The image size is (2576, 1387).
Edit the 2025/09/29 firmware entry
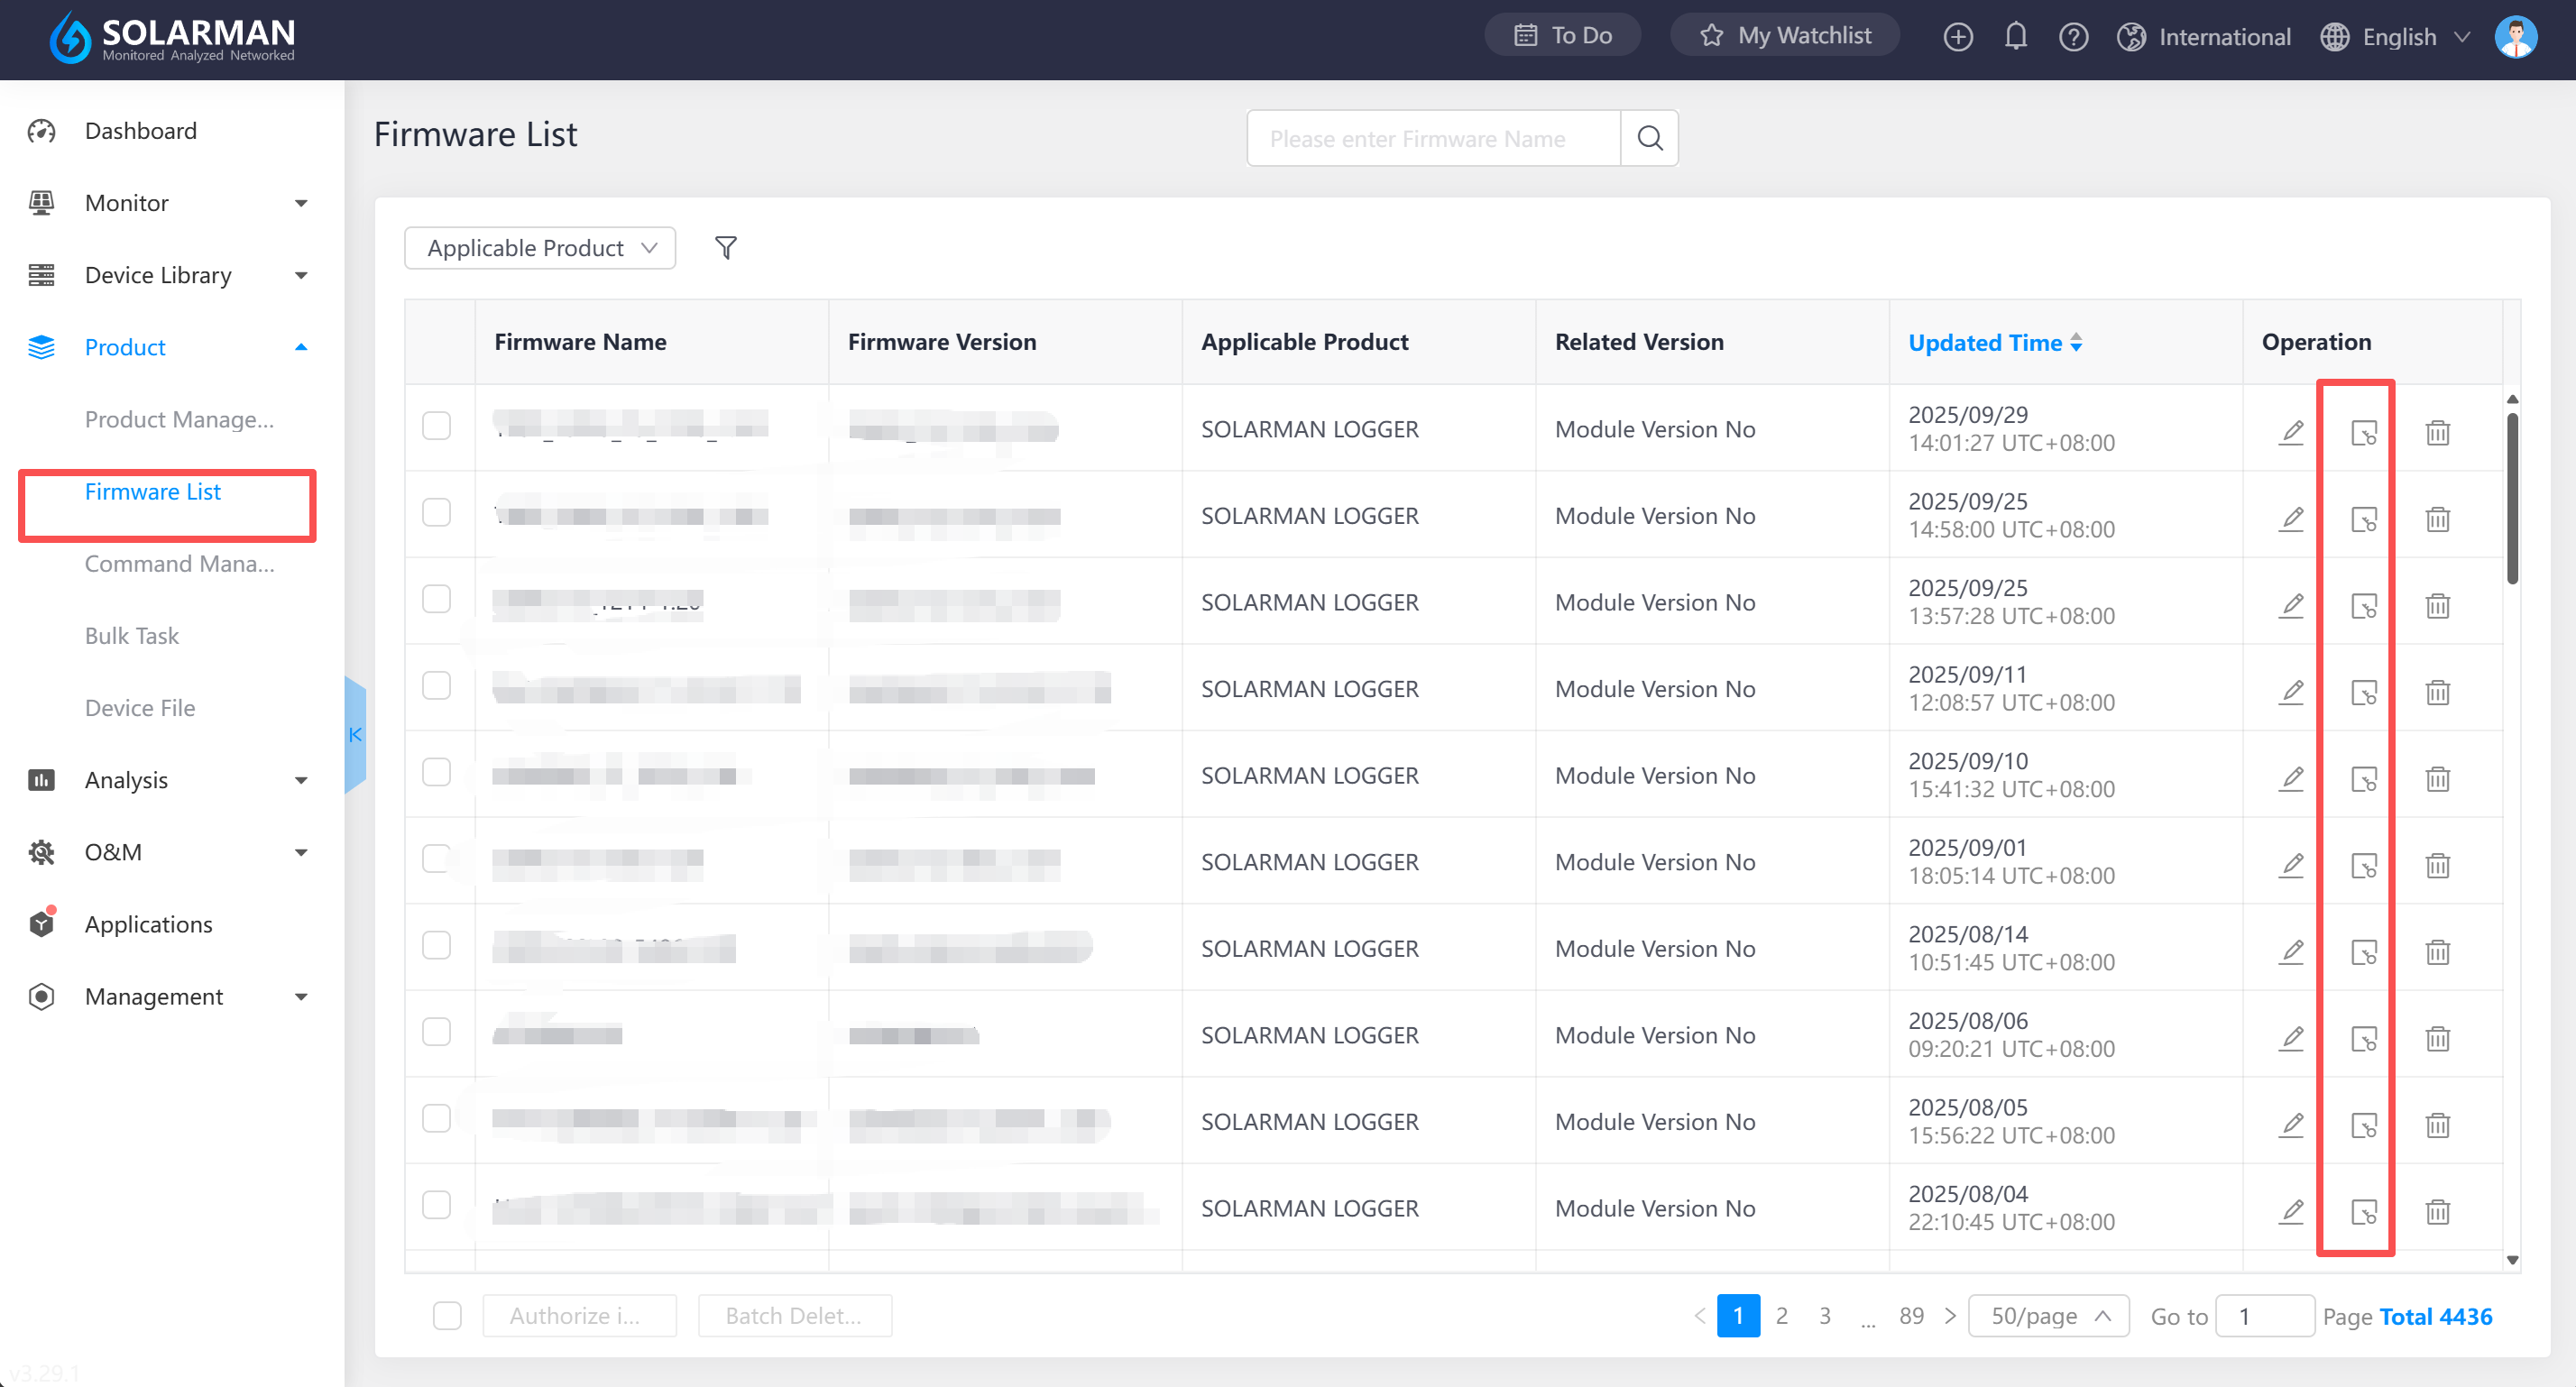2291,432
